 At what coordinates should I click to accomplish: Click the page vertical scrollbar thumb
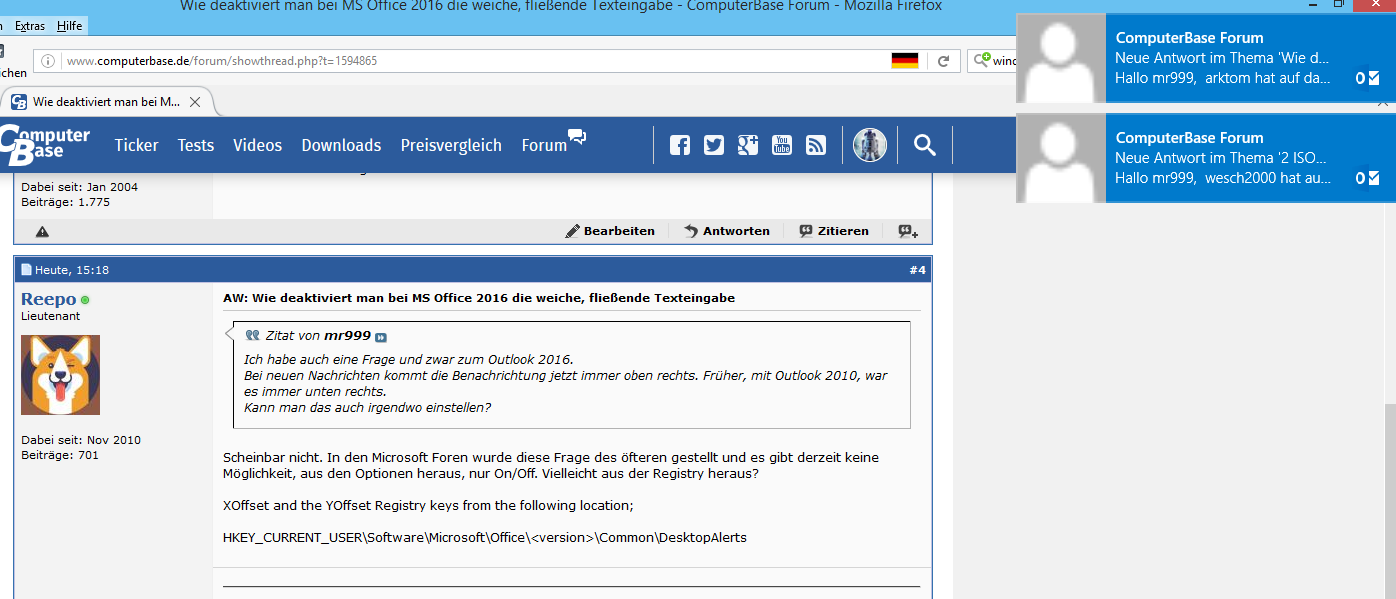pyautogui.click(x=1389, y=500)
